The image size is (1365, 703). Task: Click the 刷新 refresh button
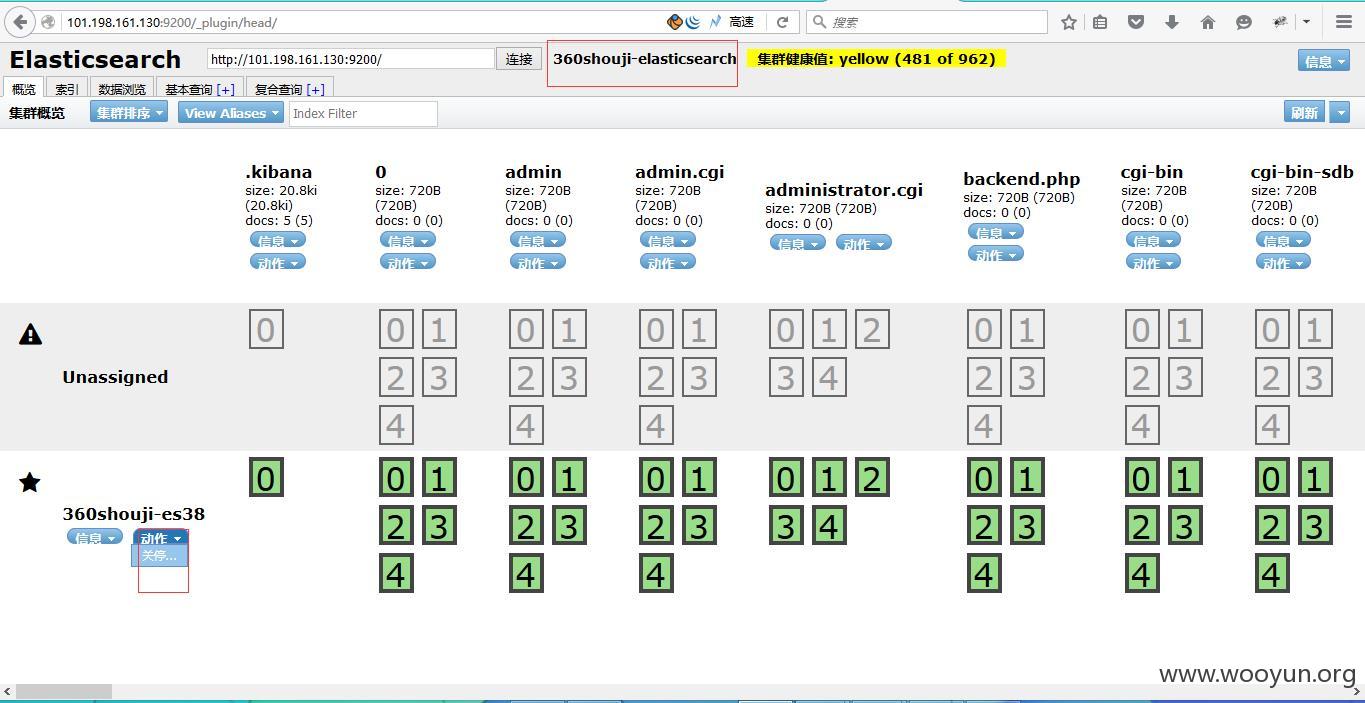(1304, 112)
